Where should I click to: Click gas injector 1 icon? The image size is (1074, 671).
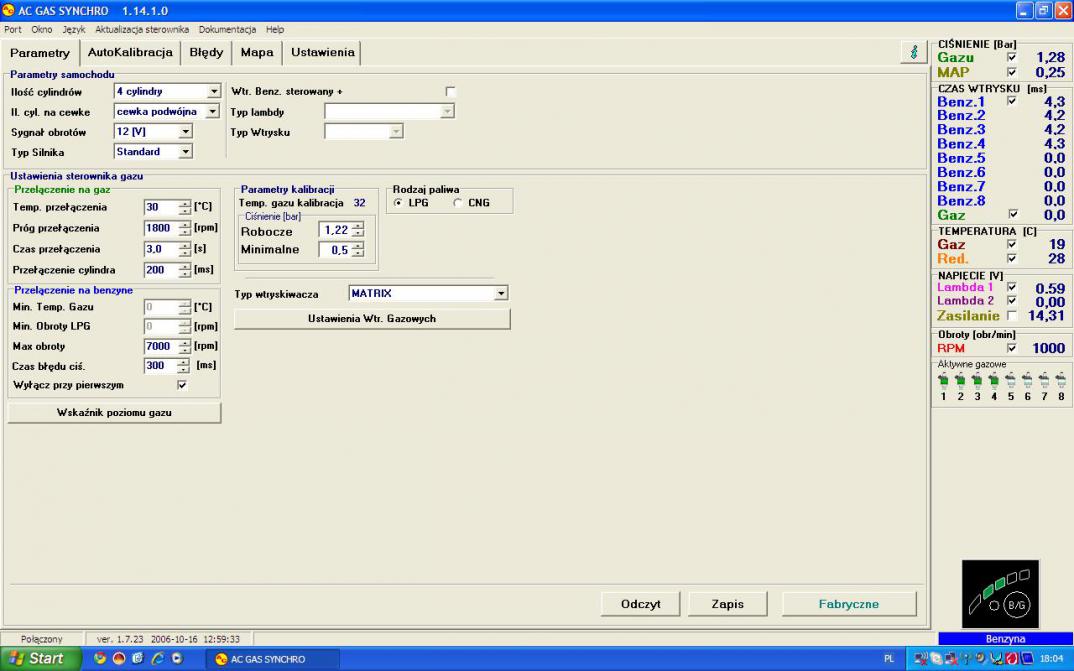click(x=943, y=381)
